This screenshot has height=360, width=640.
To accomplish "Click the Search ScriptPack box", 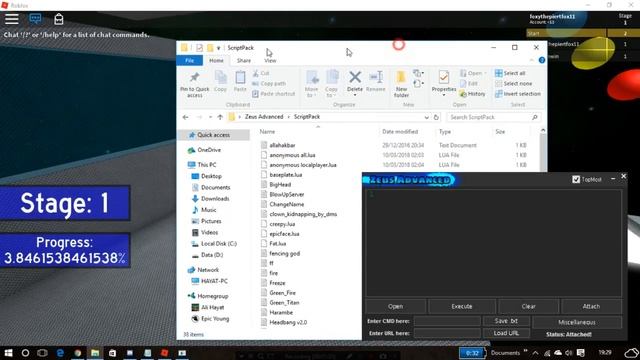I will tap(494, 117).
